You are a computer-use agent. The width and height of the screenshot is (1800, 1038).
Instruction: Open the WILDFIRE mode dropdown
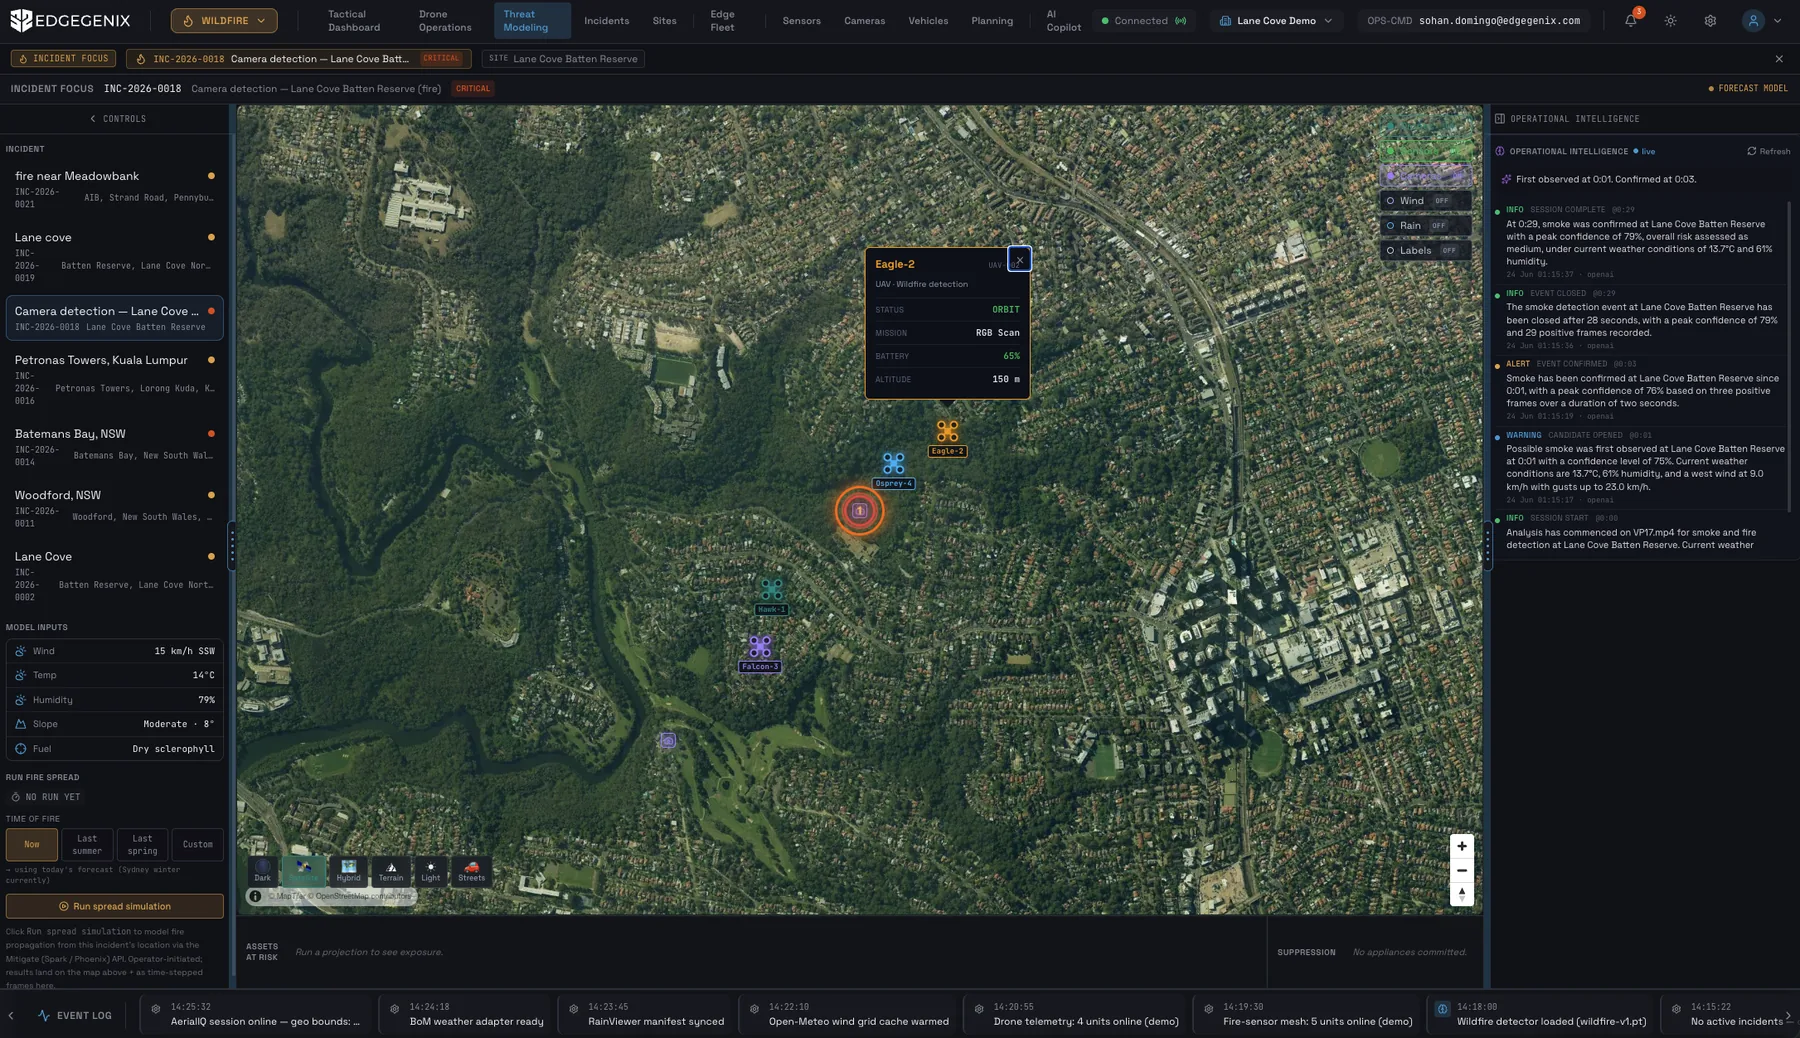point(224,20)
